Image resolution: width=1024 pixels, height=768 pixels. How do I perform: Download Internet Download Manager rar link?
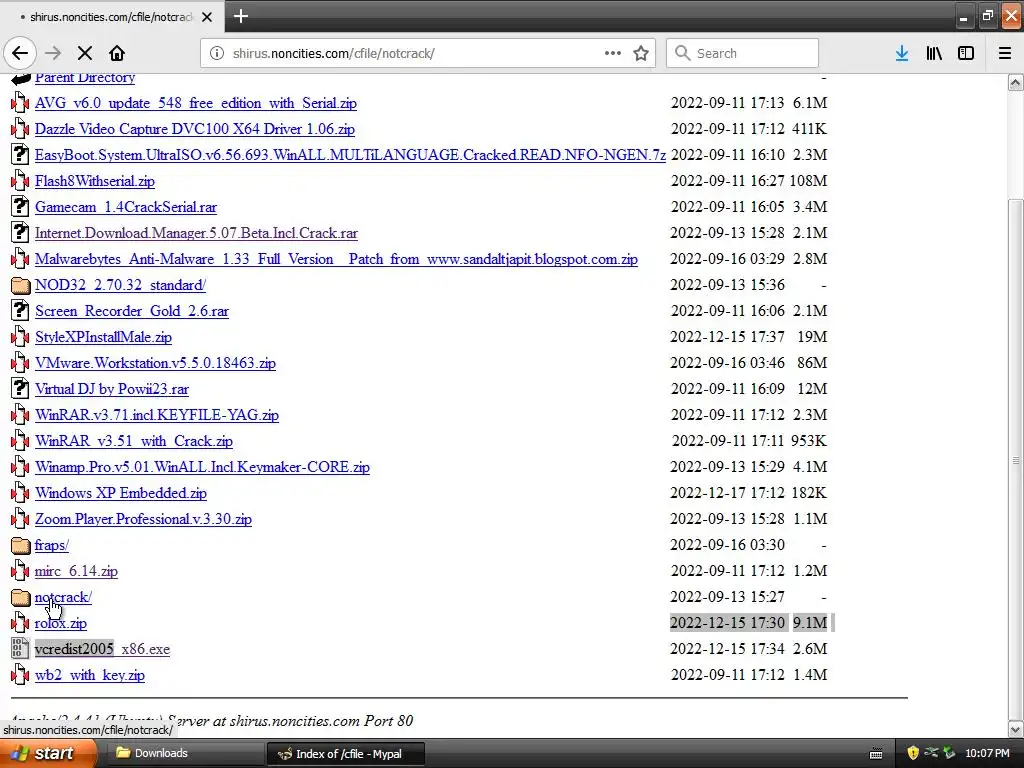pos(197,233)
